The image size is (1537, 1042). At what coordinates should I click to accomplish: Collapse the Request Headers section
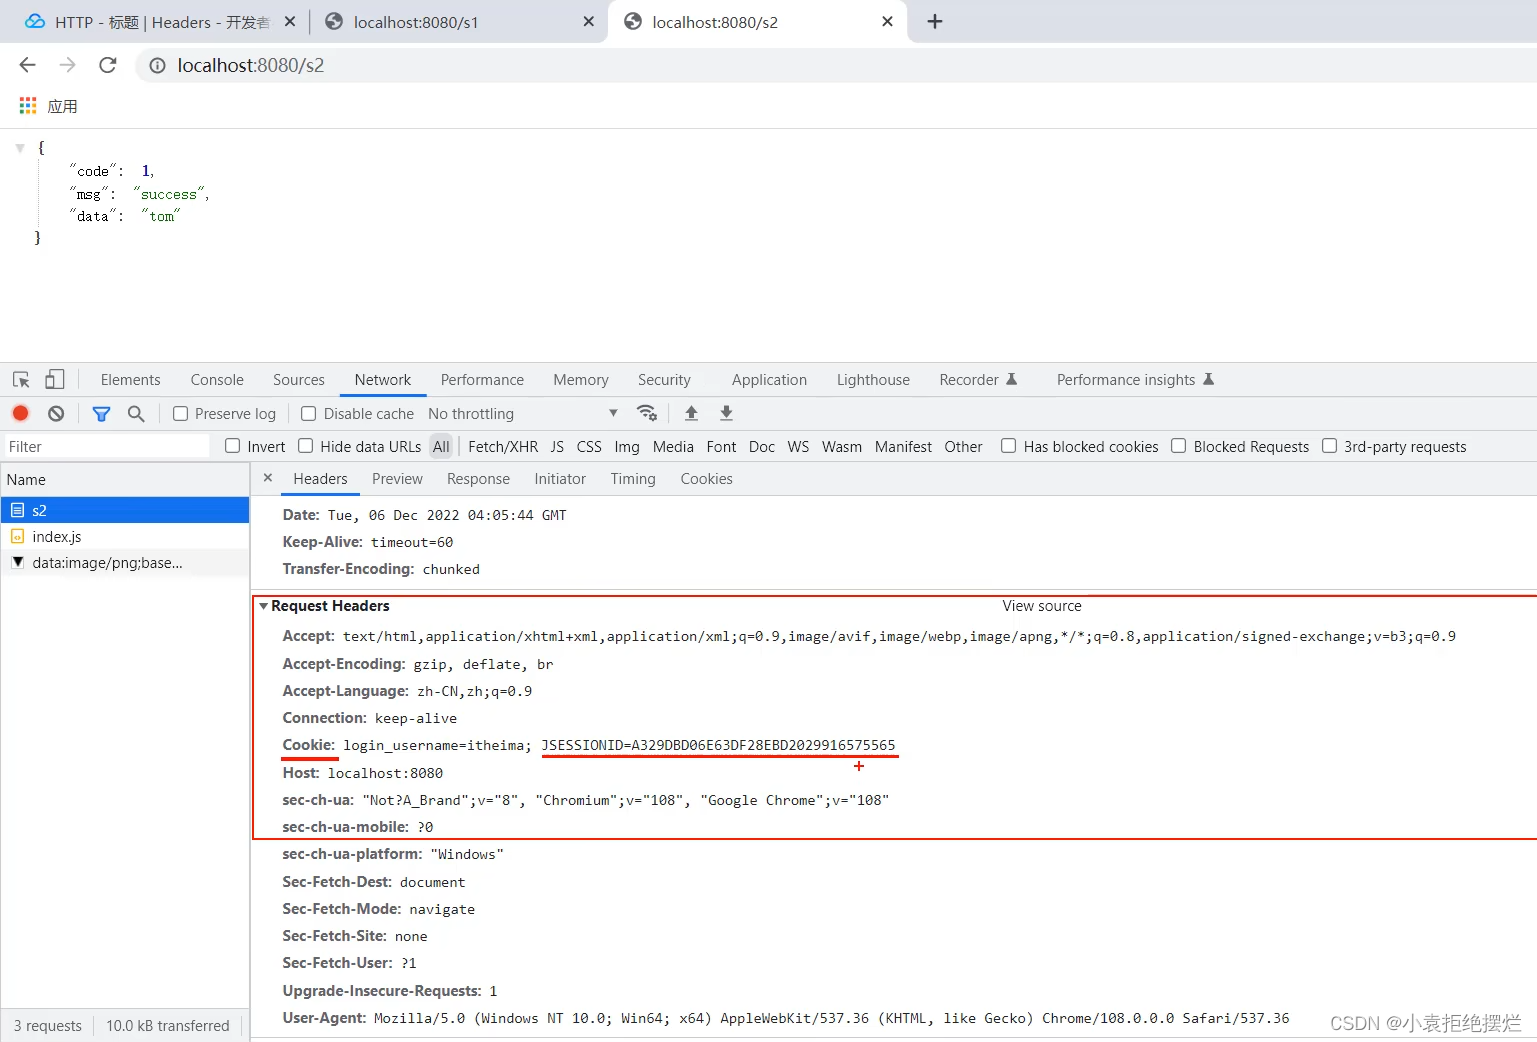pyautogui.click(x=264, y=606)
